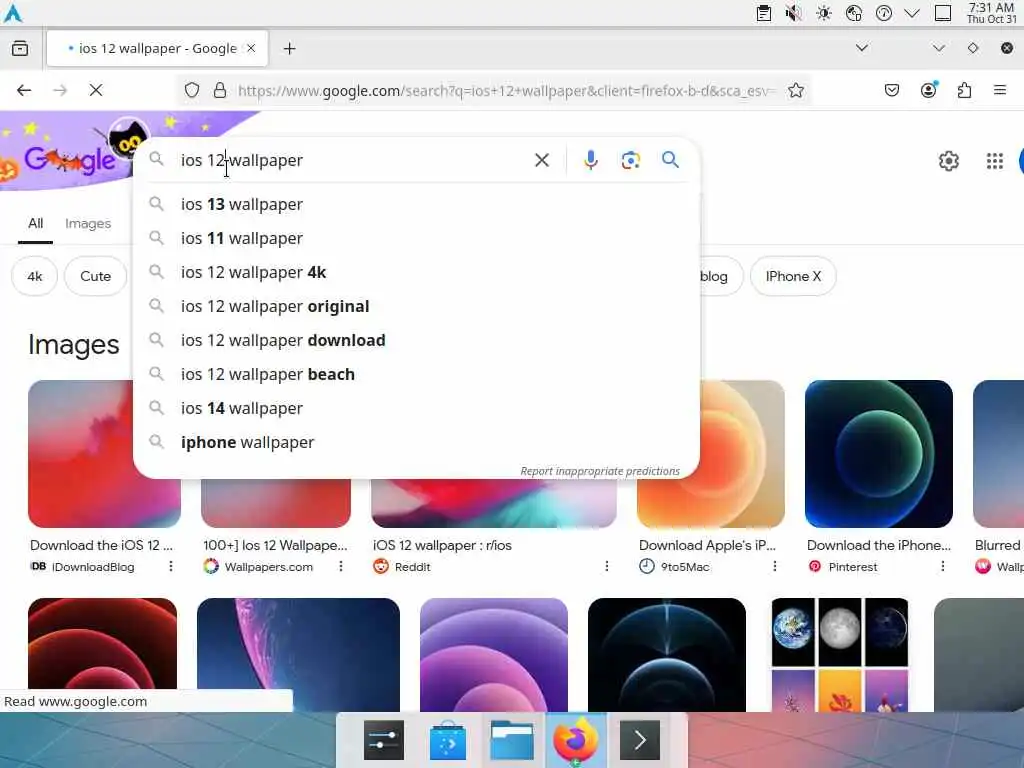The image size is (1024, 768).
Task: Open more options for Pinterest result
Action: coord(942,566)
